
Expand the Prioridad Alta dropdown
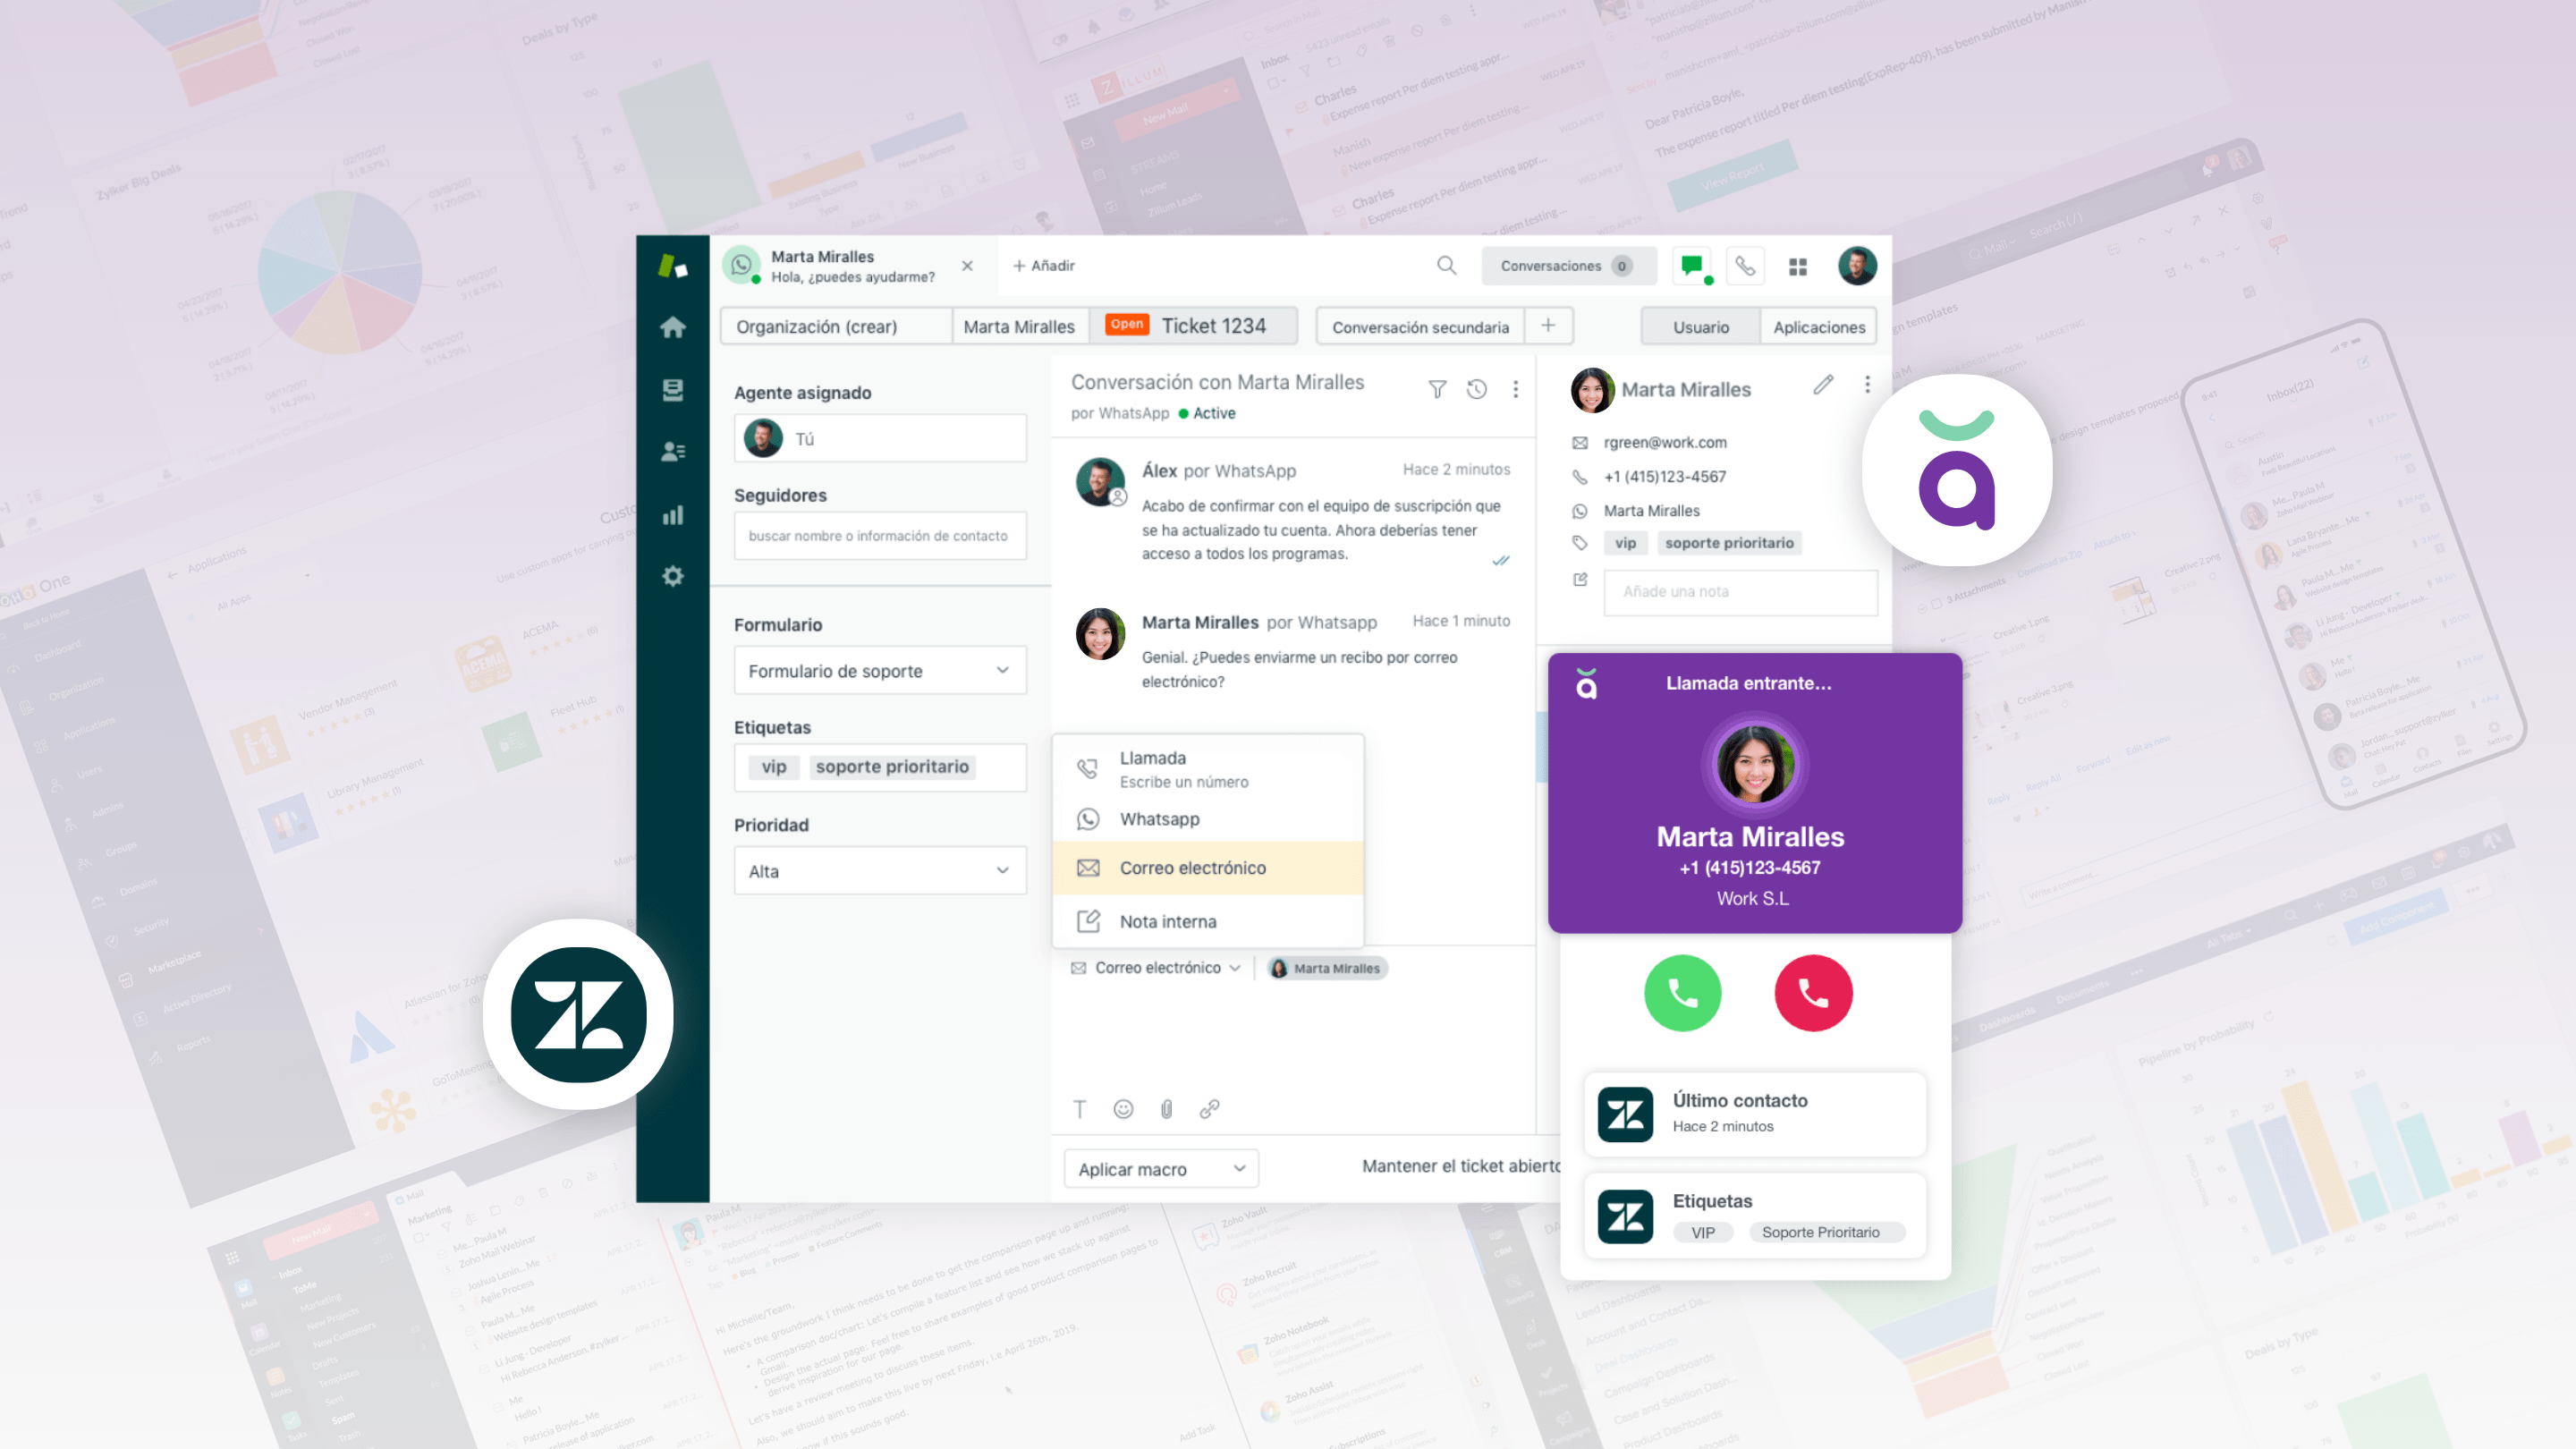click(x=880, y=871)
